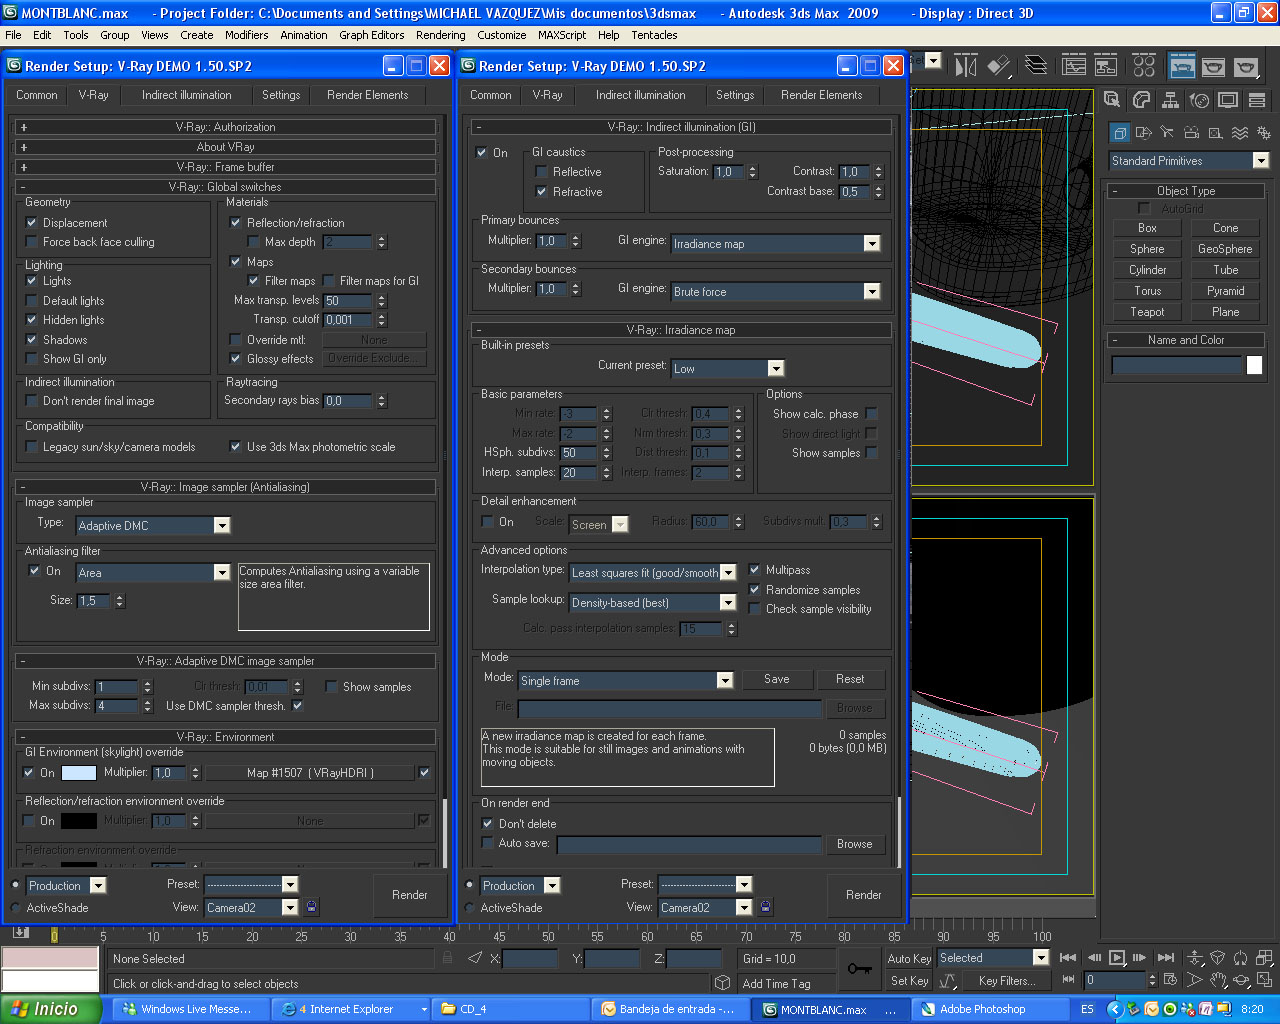Open Secondary bounces GI engine dropdown
Screen dimensions: 1280x1024
(x=775, y=292)
